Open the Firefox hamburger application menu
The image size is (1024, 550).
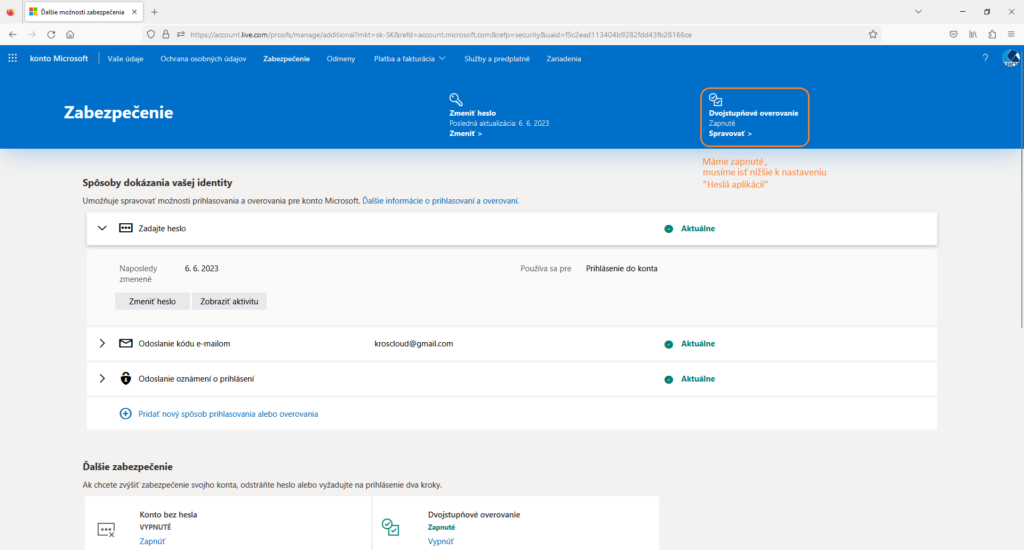coord(1010,34)
